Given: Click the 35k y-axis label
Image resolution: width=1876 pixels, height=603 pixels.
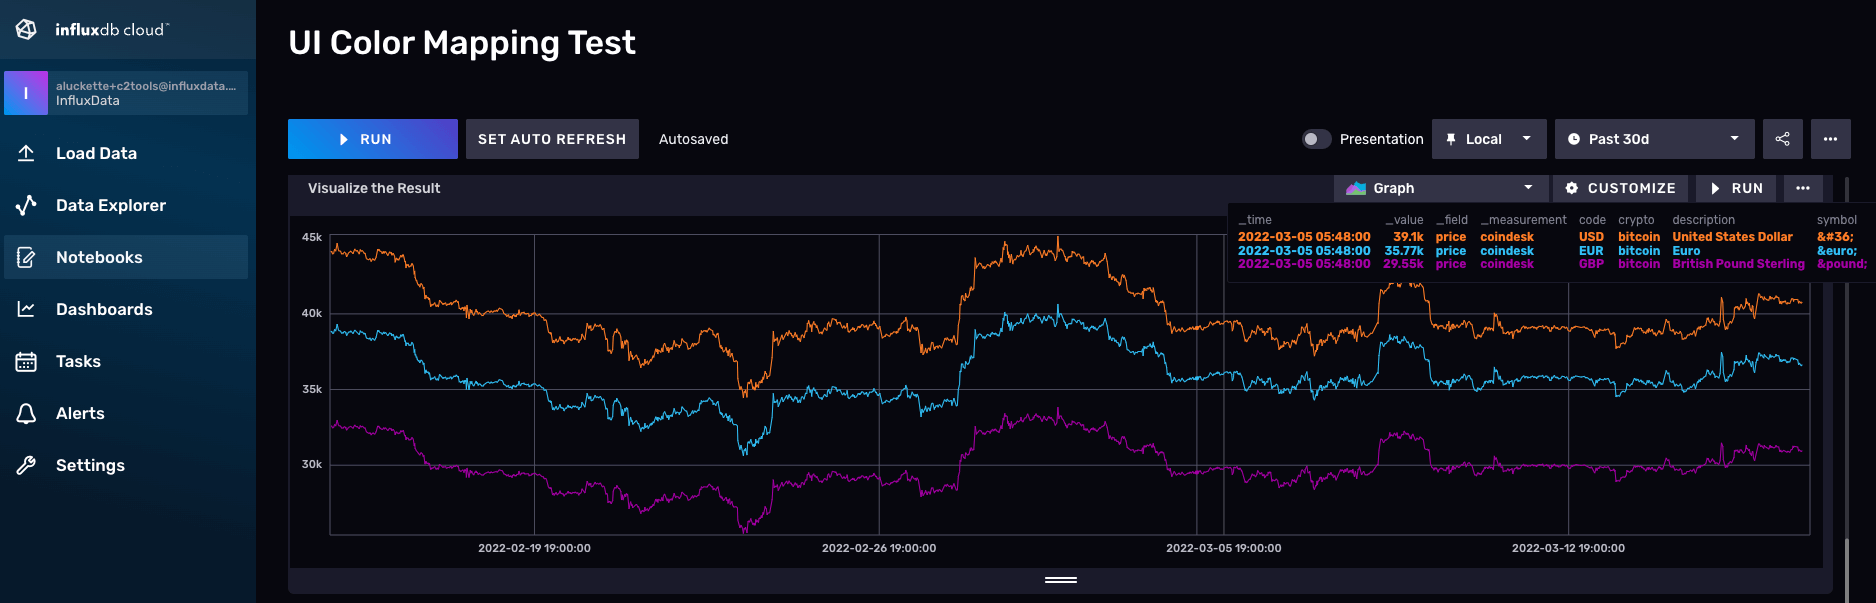Looking at the screenshot, I should click(312, 389).
